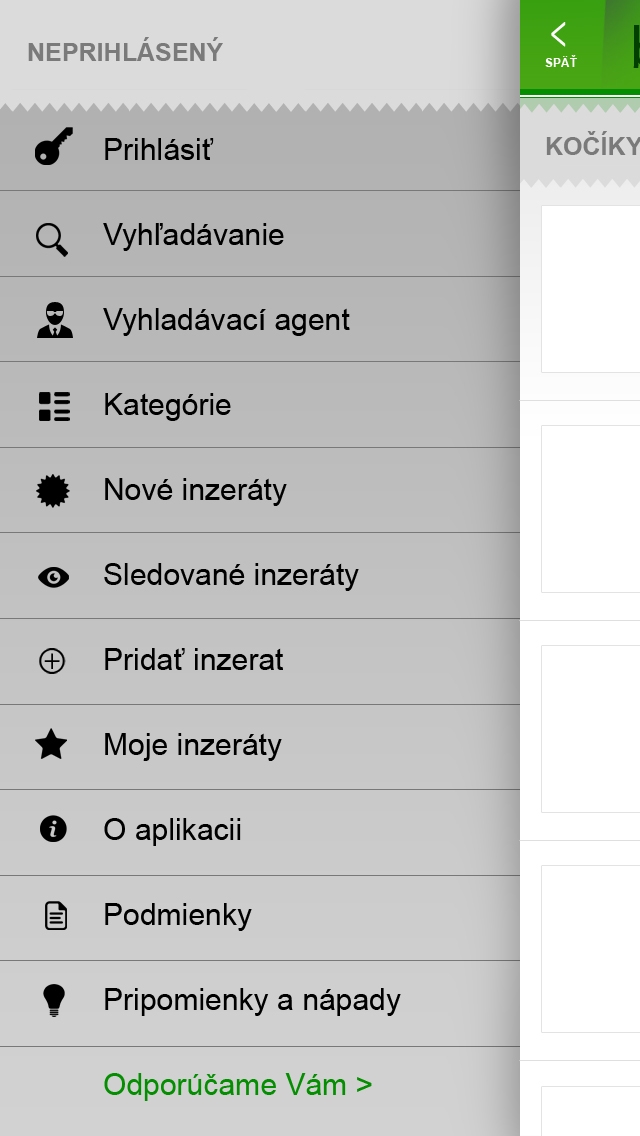Click the eye icon for Sledované inzeráty

point(53,577)
